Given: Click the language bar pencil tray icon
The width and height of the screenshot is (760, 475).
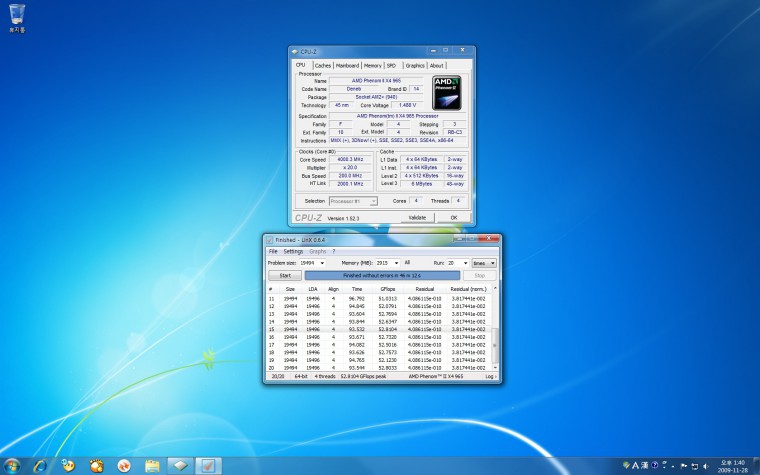Looking at the screenshot, I should (626, 465).
